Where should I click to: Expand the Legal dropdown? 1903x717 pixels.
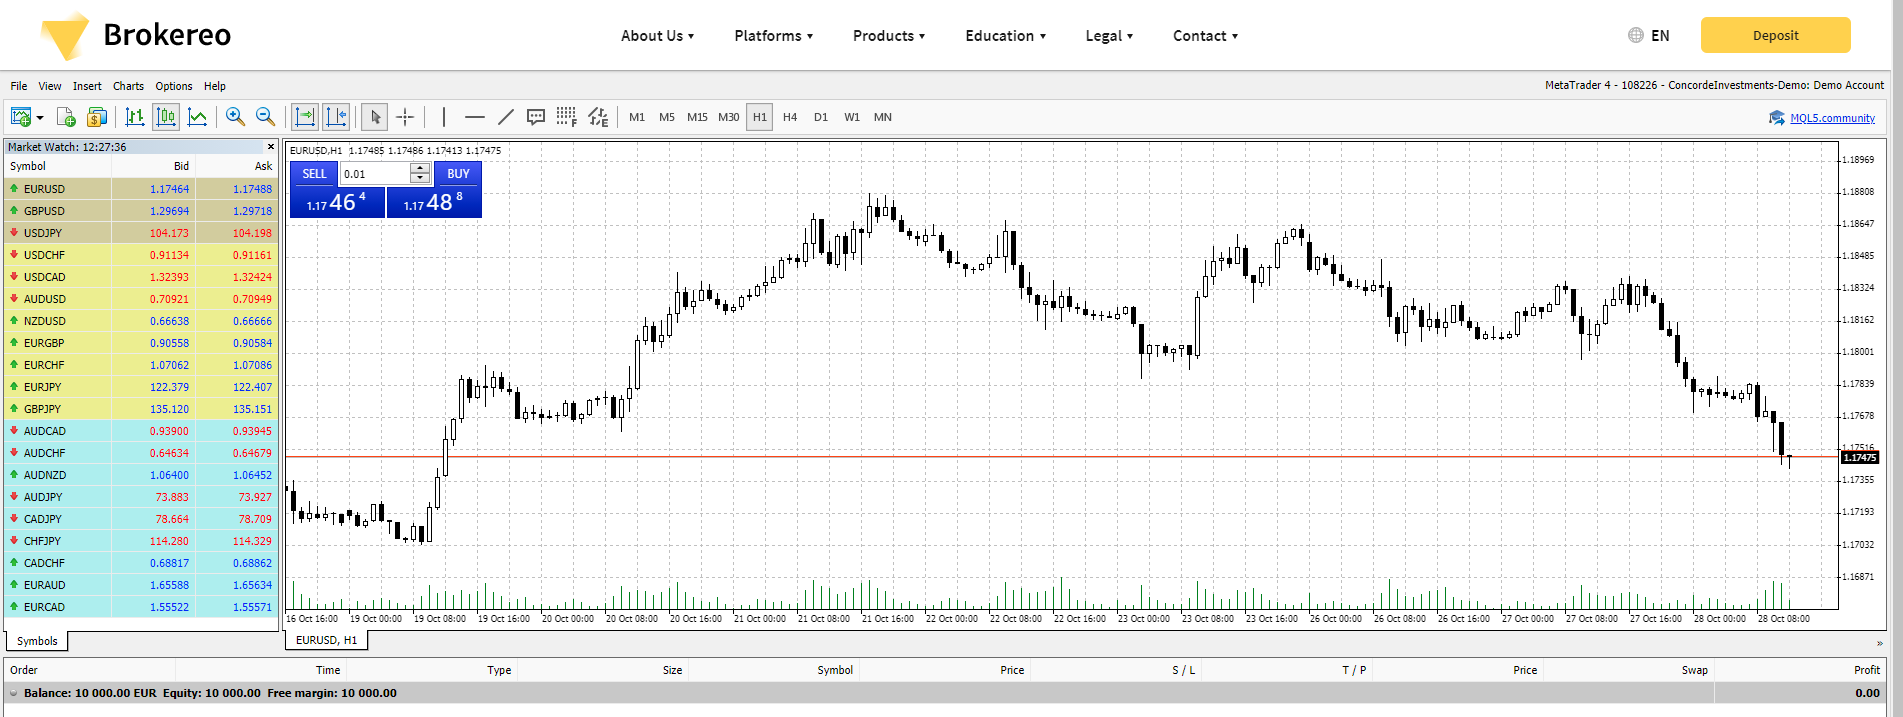click(x=1109, y=36)
